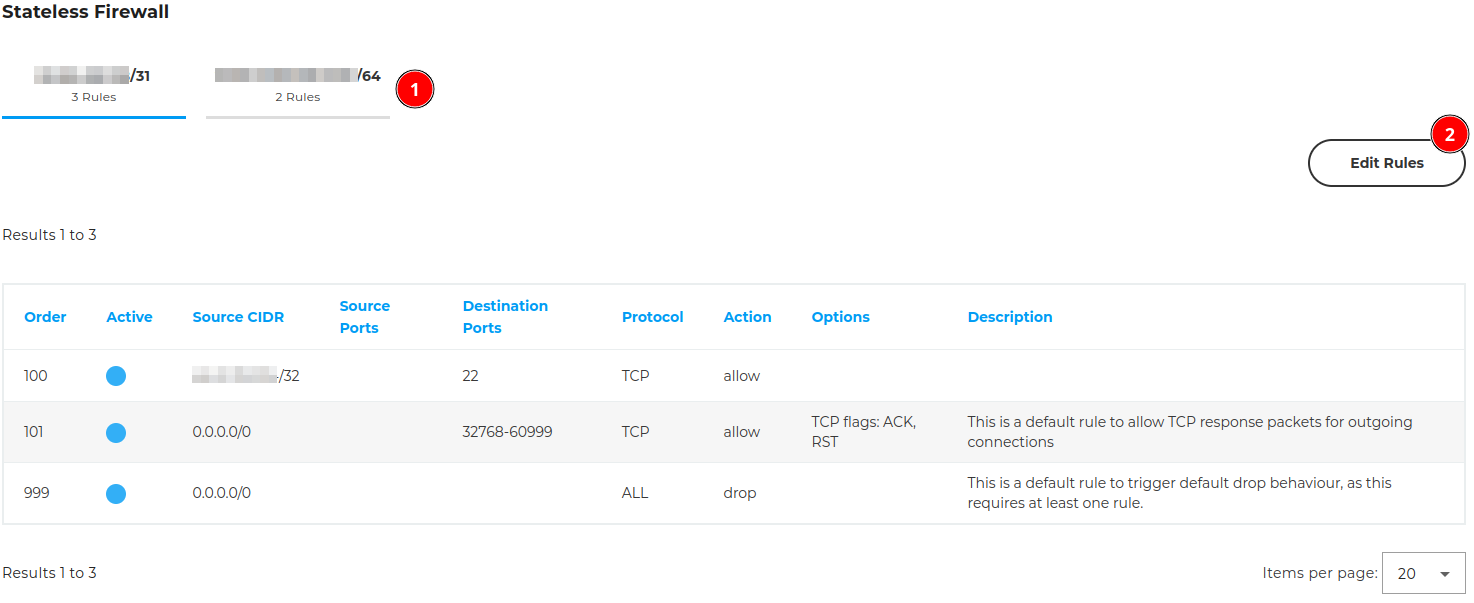1474x603 pixels.
Task: Select the /31 subnet tab with 3 Rules
Action: point(94,86)
